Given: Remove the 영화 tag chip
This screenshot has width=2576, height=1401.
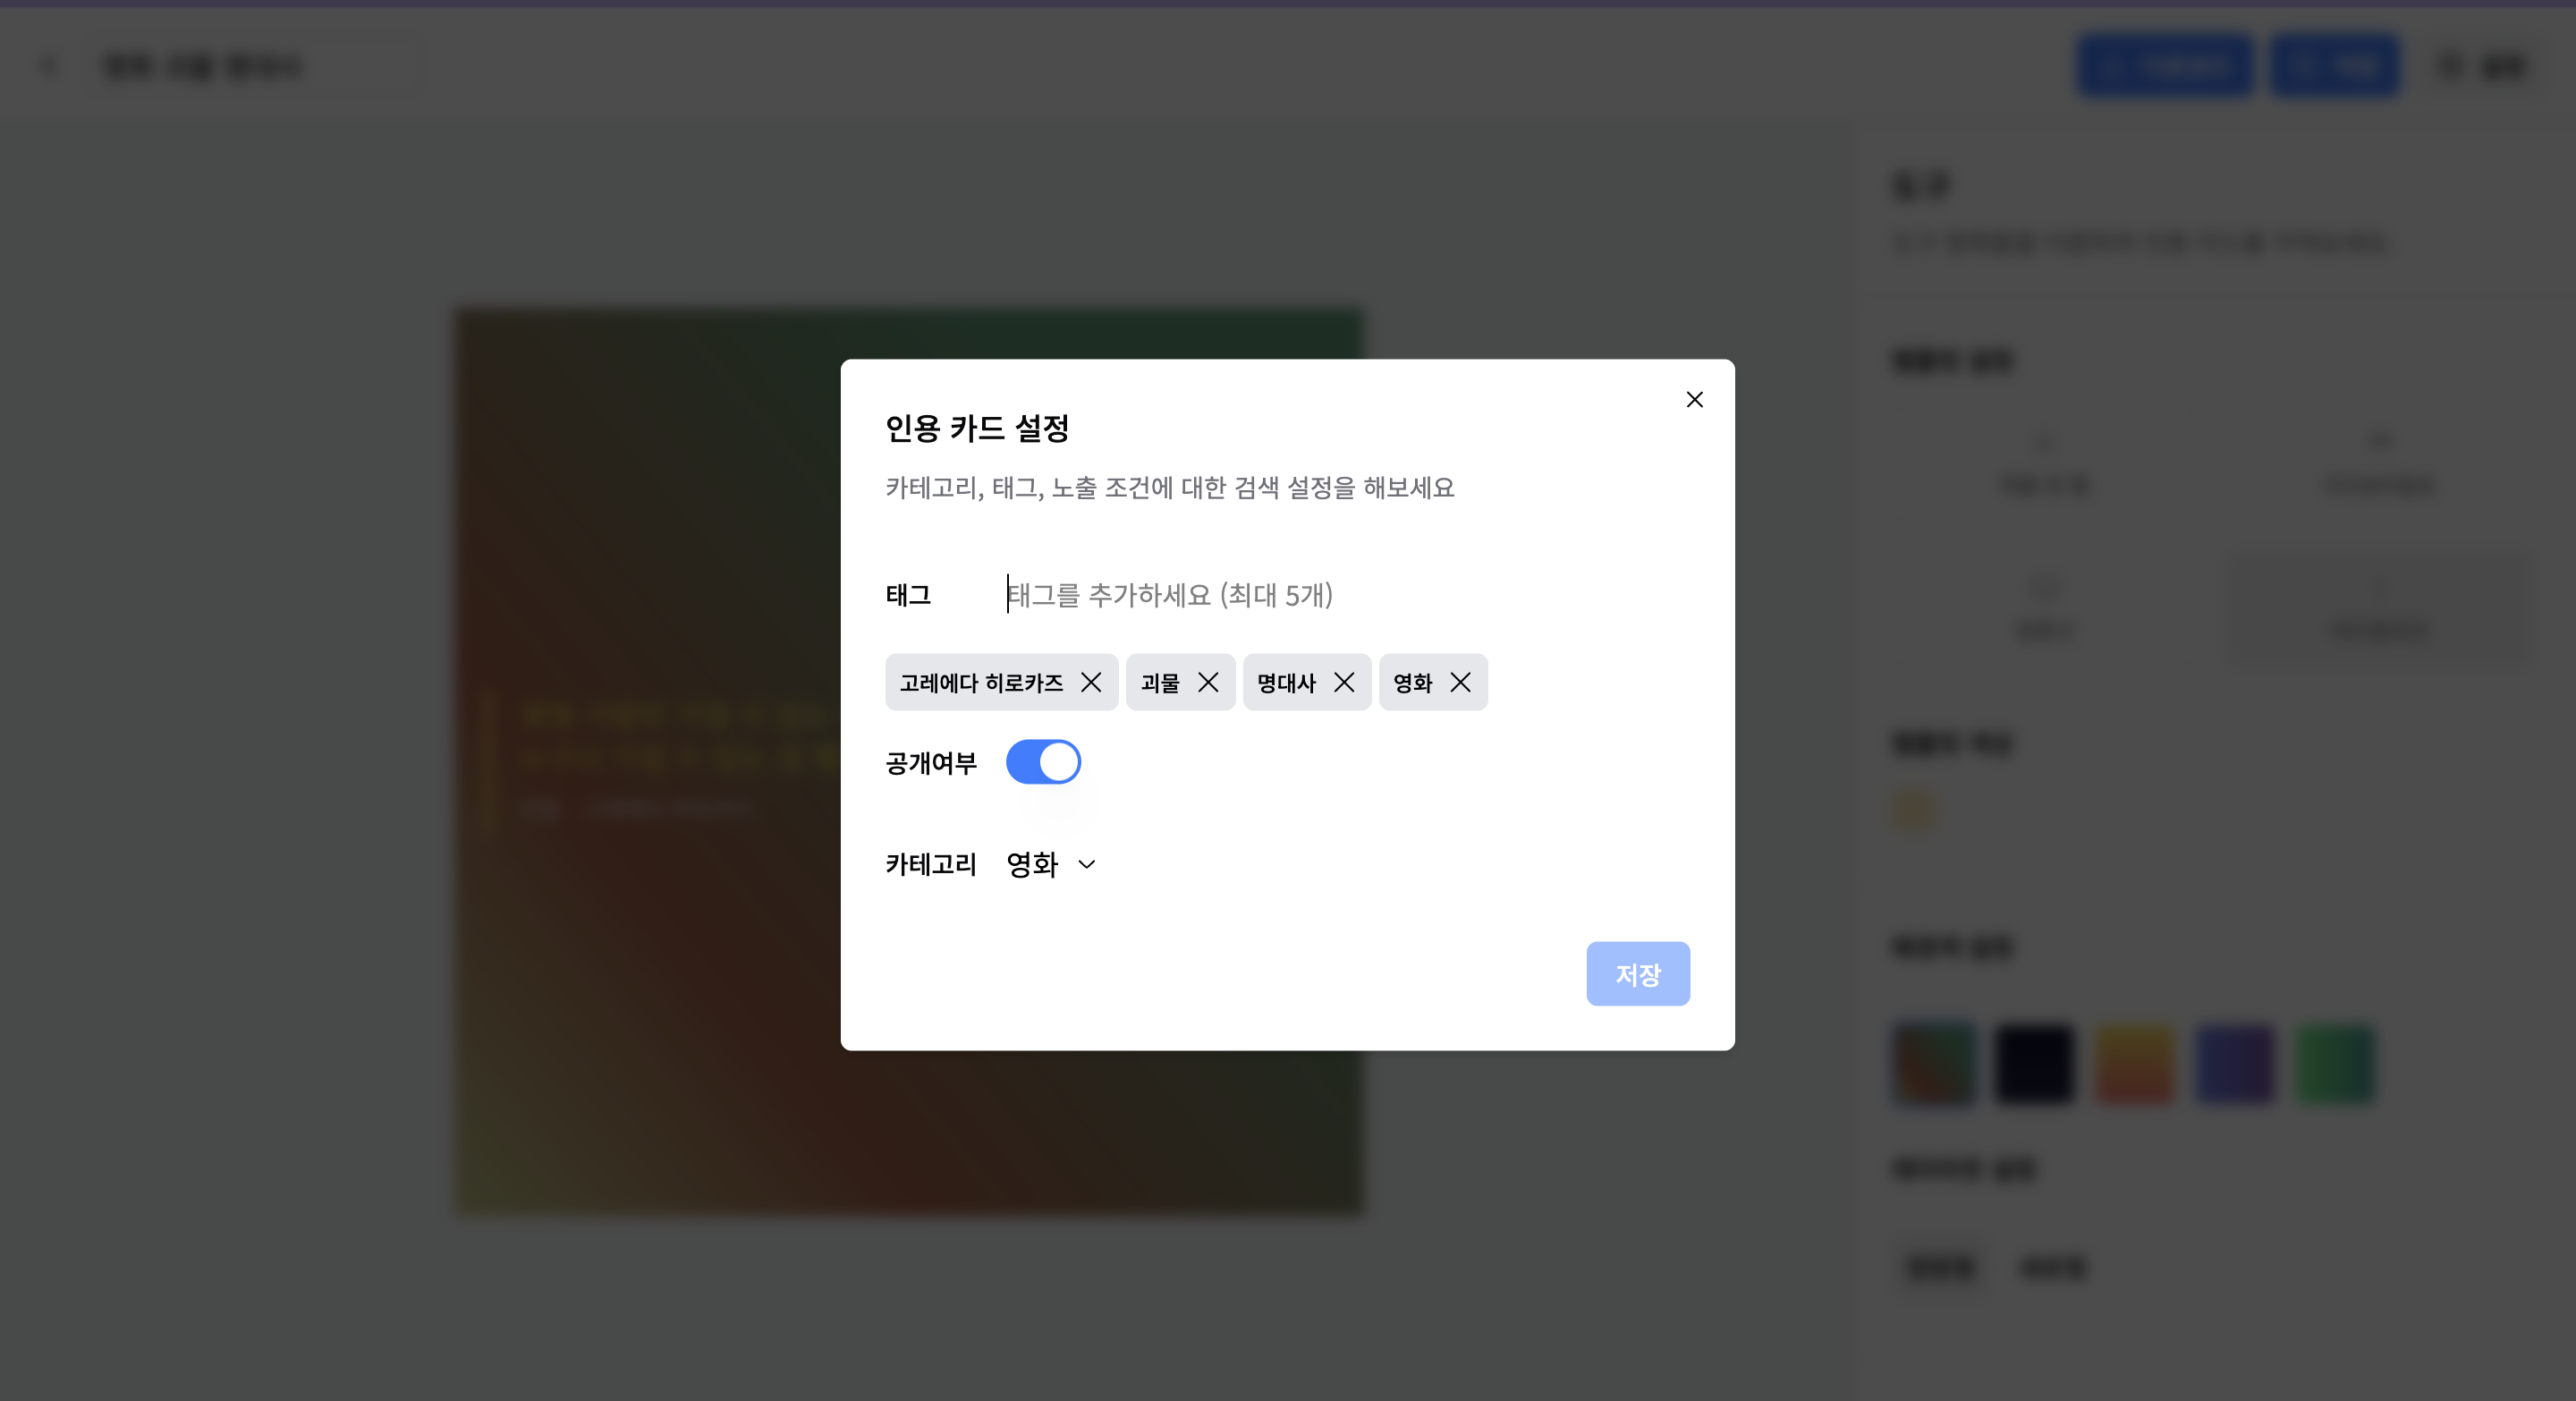Looking at the screenshot, I should (1460, 682).
